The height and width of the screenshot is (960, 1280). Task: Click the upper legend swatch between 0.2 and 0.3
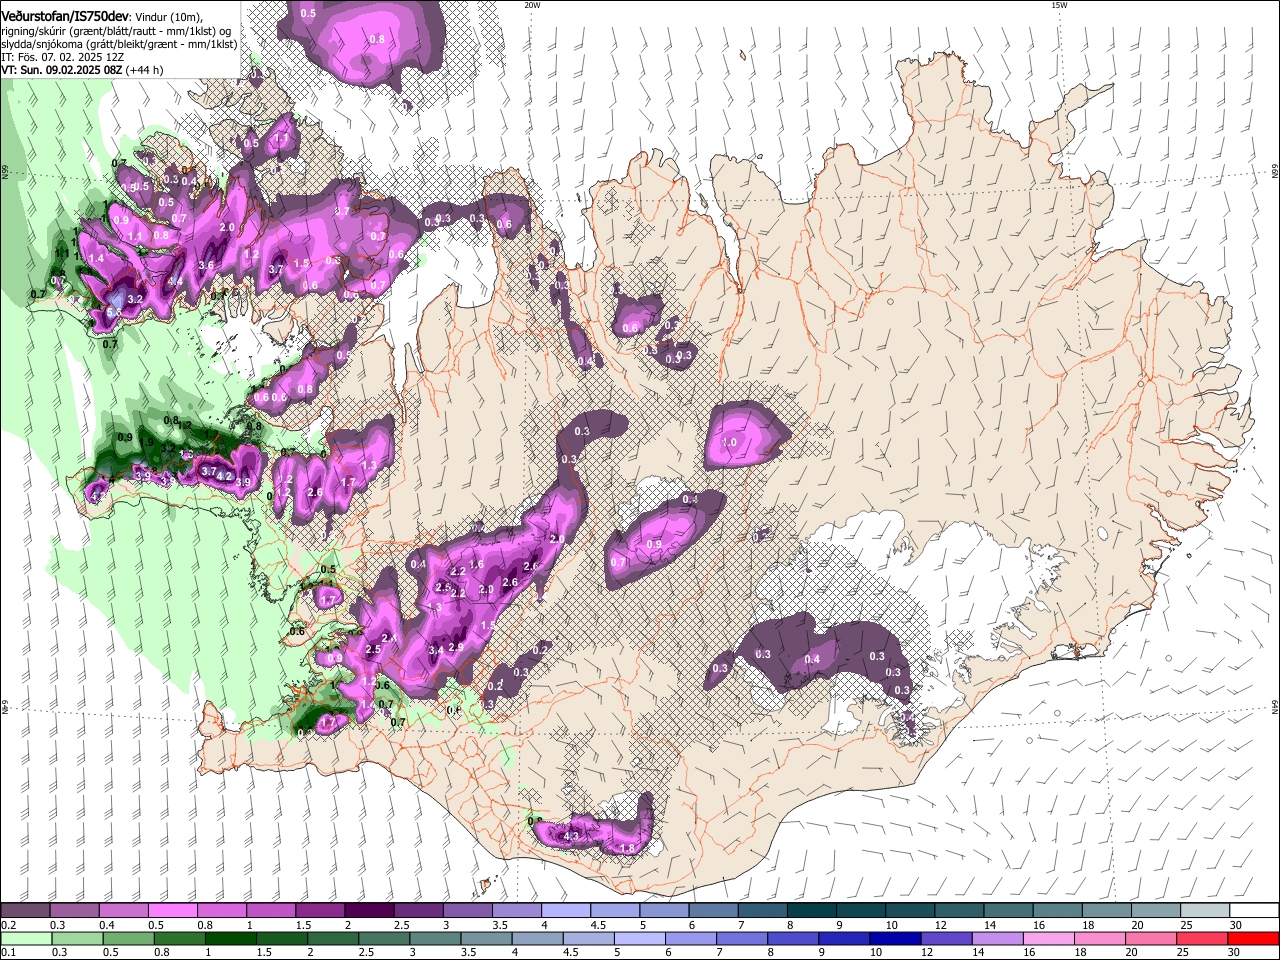coord(26,911)
